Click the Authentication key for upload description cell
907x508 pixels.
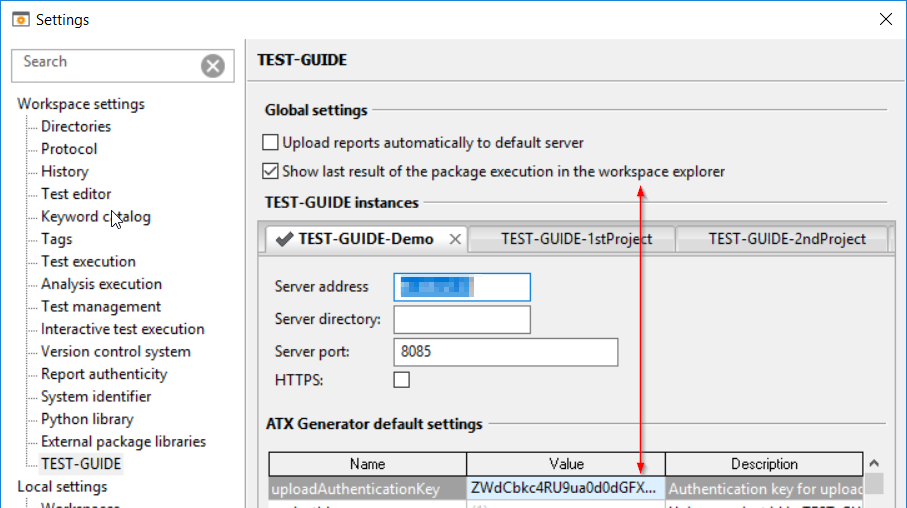(x=764, y=489)
